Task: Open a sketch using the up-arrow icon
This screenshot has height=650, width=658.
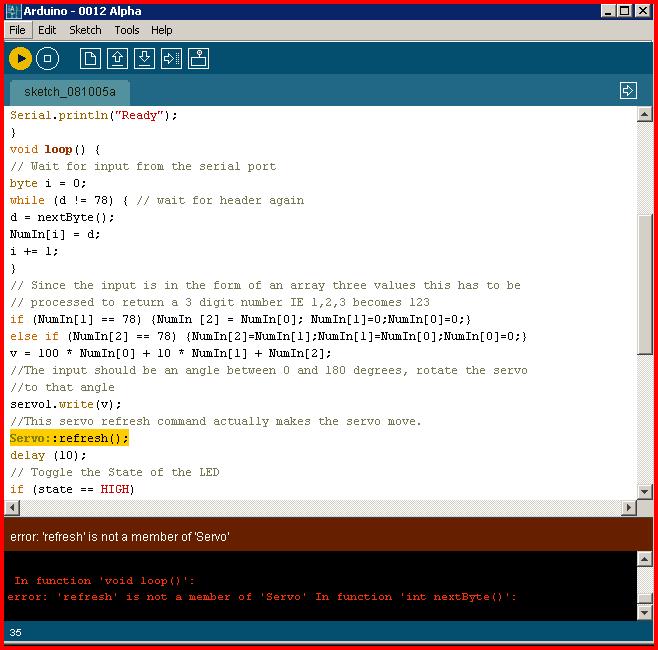Action: (117, 59)
